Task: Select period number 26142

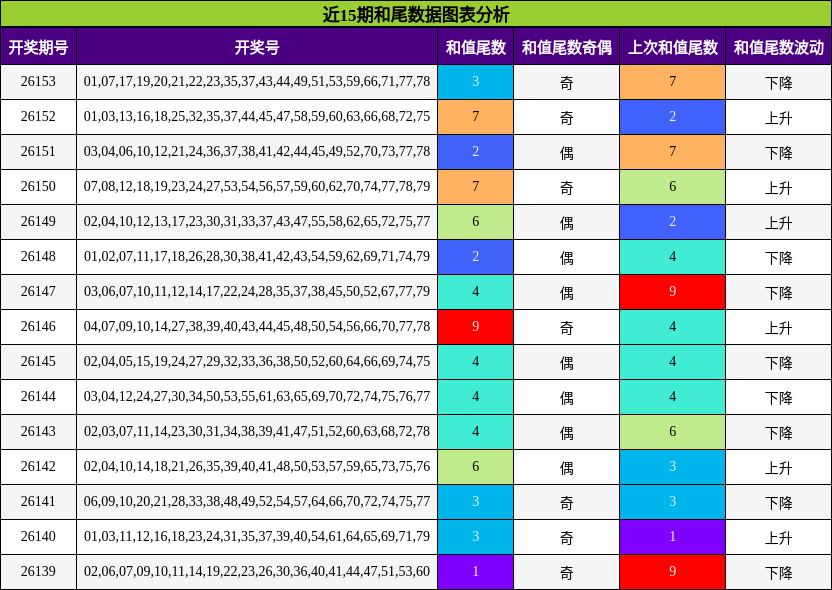Action: [x=38, y=467]
